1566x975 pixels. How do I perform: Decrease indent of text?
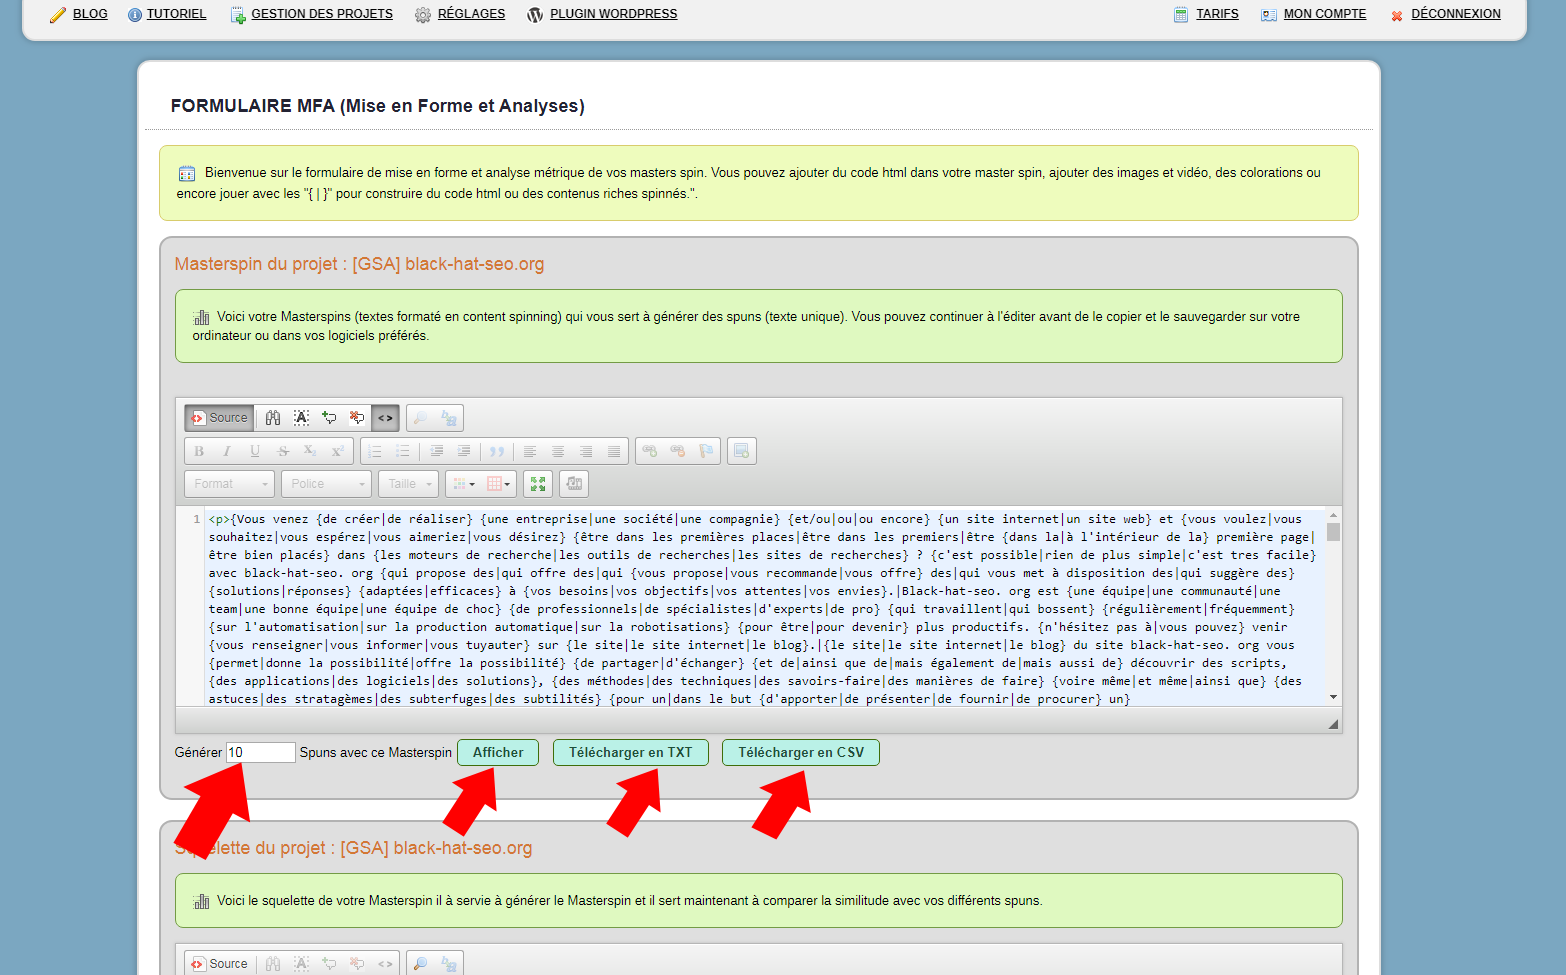[437, 451]
